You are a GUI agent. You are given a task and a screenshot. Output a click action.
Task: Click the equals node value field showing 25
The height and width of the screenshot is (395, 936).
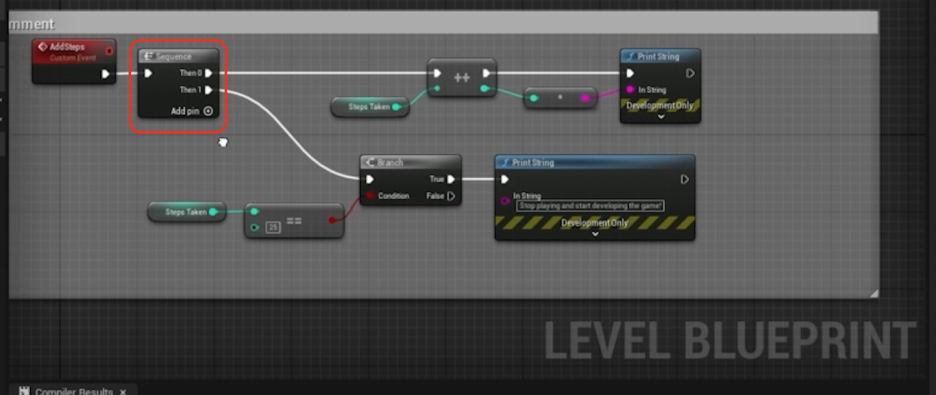(x=273, y=227)
